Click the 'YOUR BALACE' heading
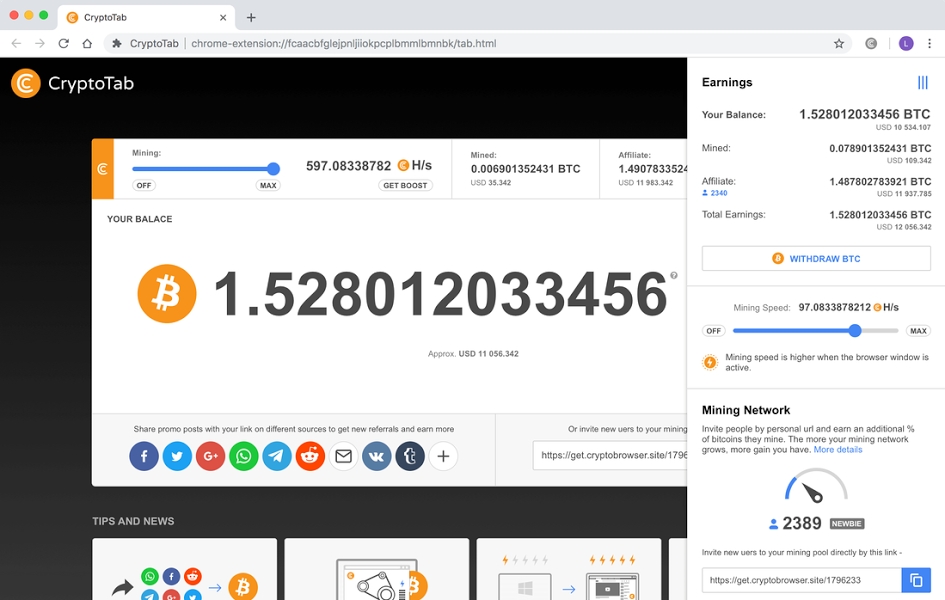Screen dimensions: 945x600 [140, 219]
